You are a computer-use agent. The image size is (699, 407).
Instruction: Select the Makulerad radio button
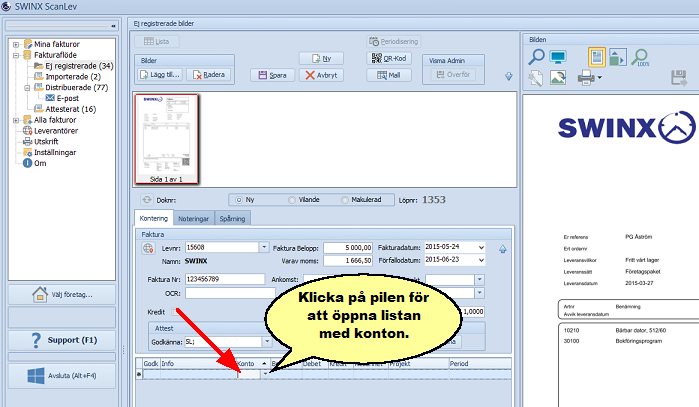[345, 200]
